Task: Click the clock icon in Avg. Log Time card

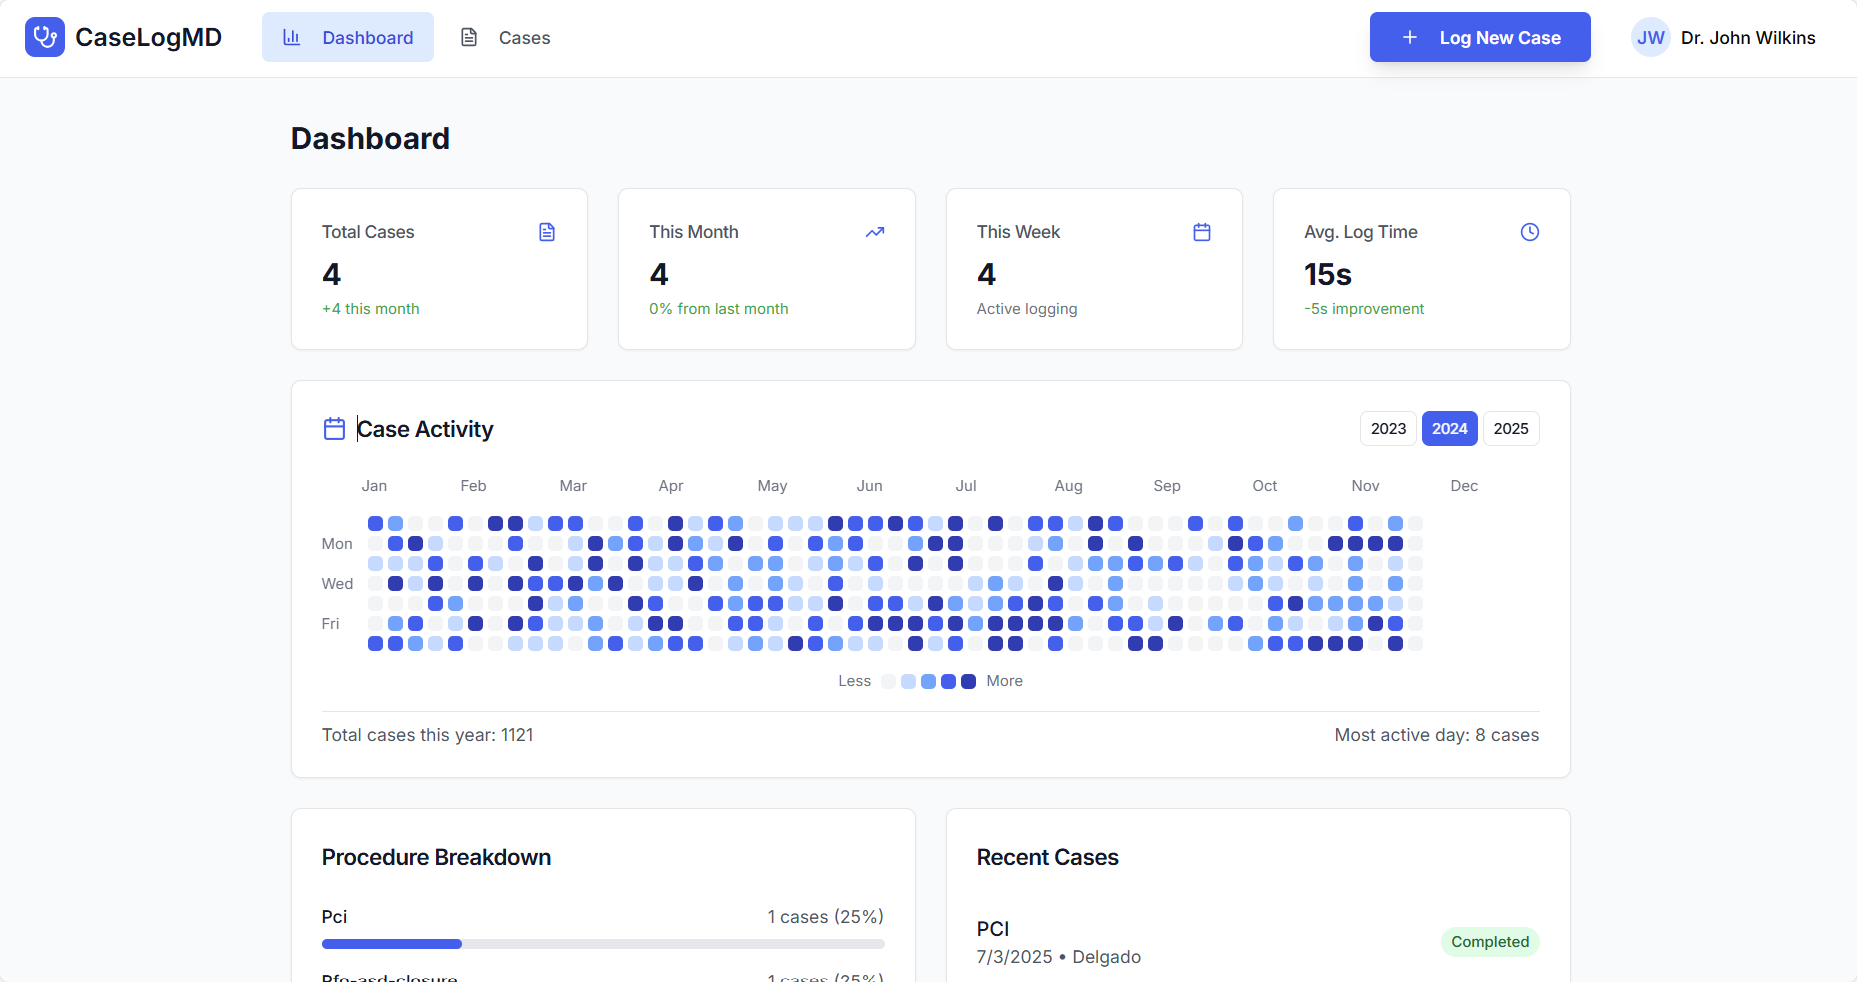Action: coord(1529,232)
